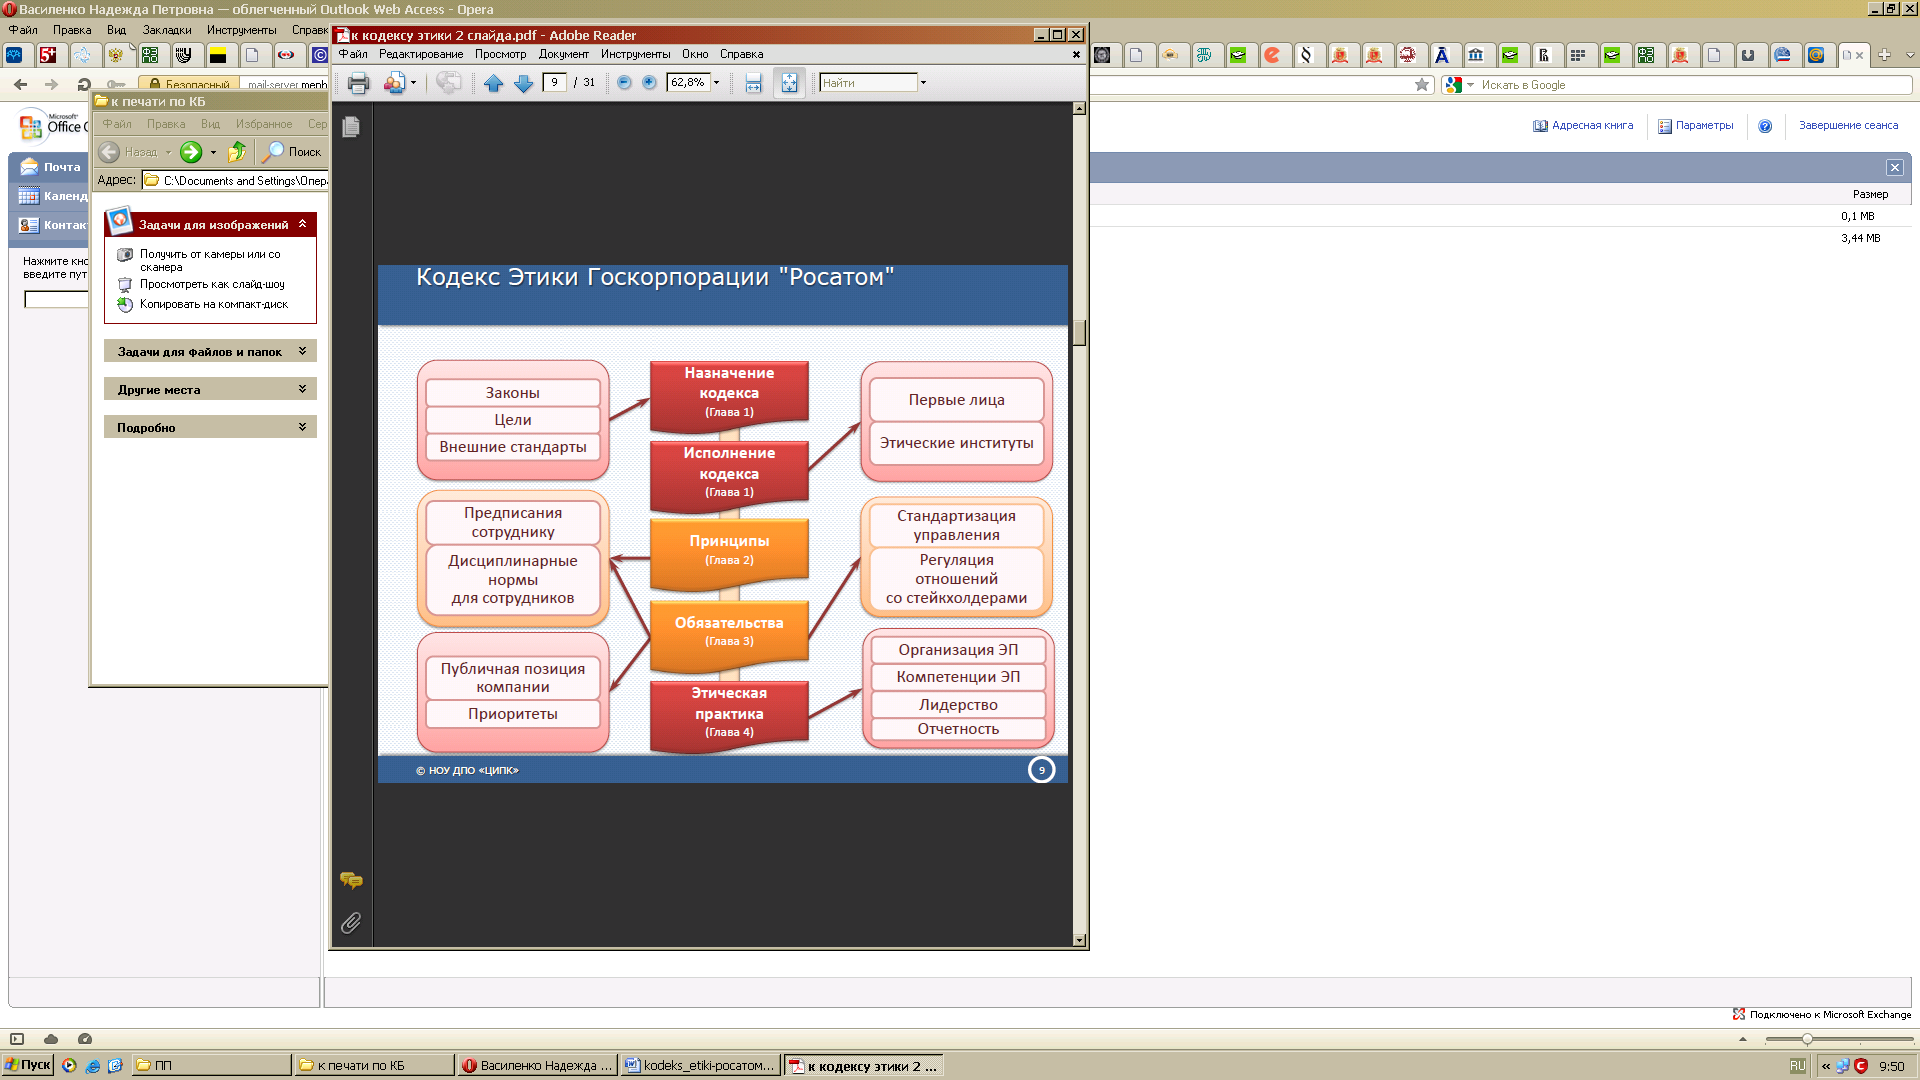
Task: Click the Search (Поиск) button in Explorer
Action: (291, 152)
